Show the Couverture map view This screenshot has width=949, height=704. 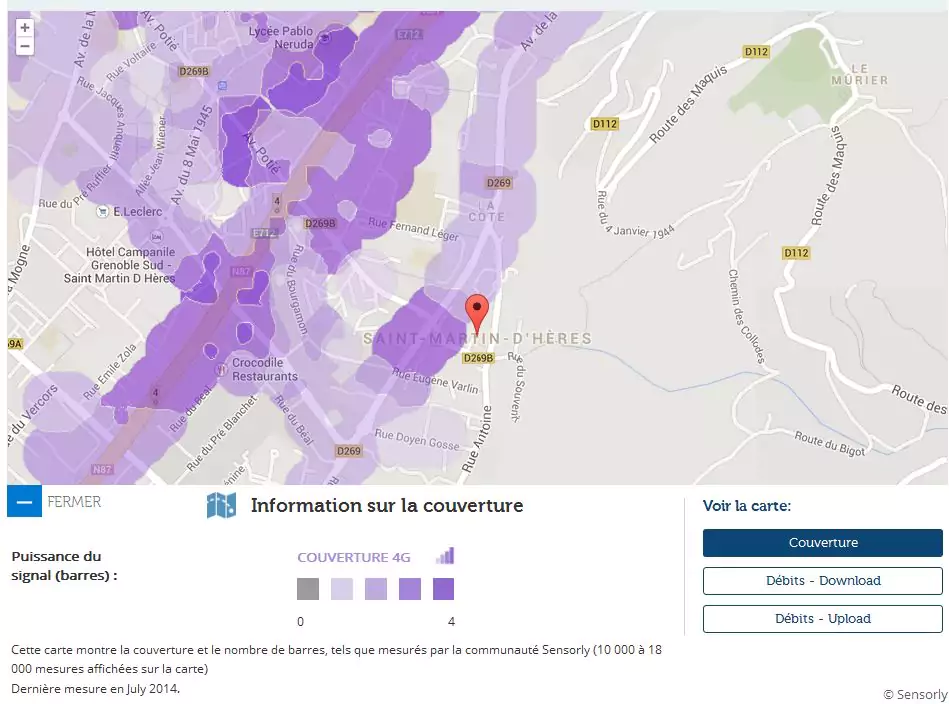coord(822,543)
